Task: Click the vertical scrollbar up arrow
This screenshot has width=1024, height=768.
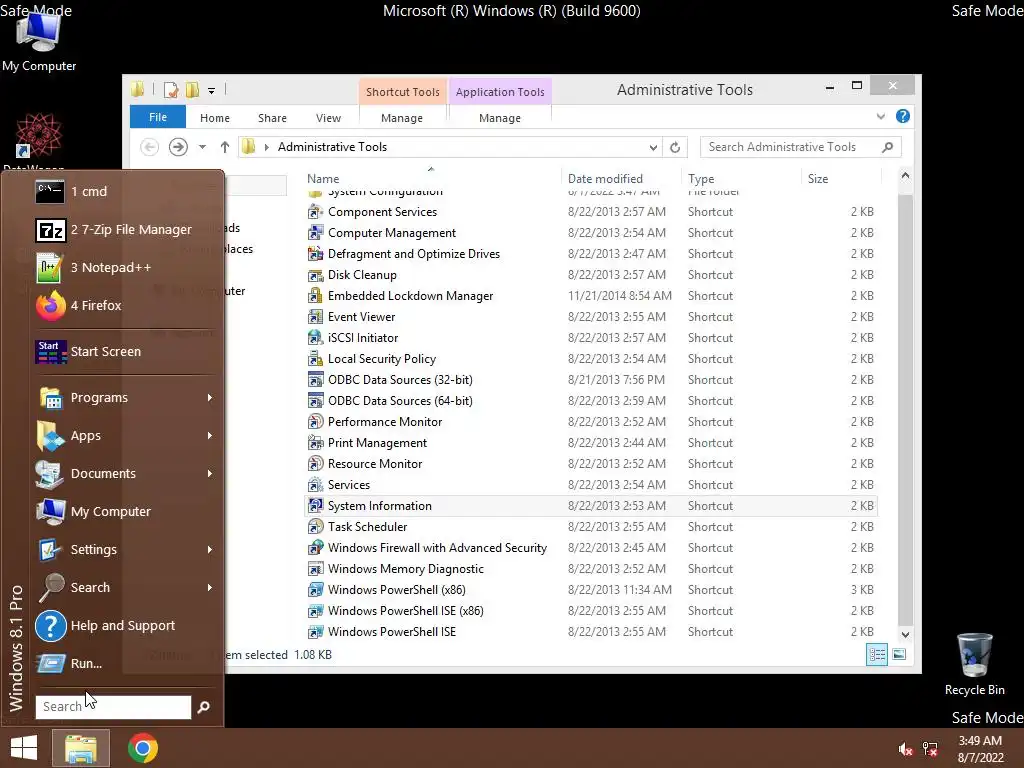Action: click(905, 175)
